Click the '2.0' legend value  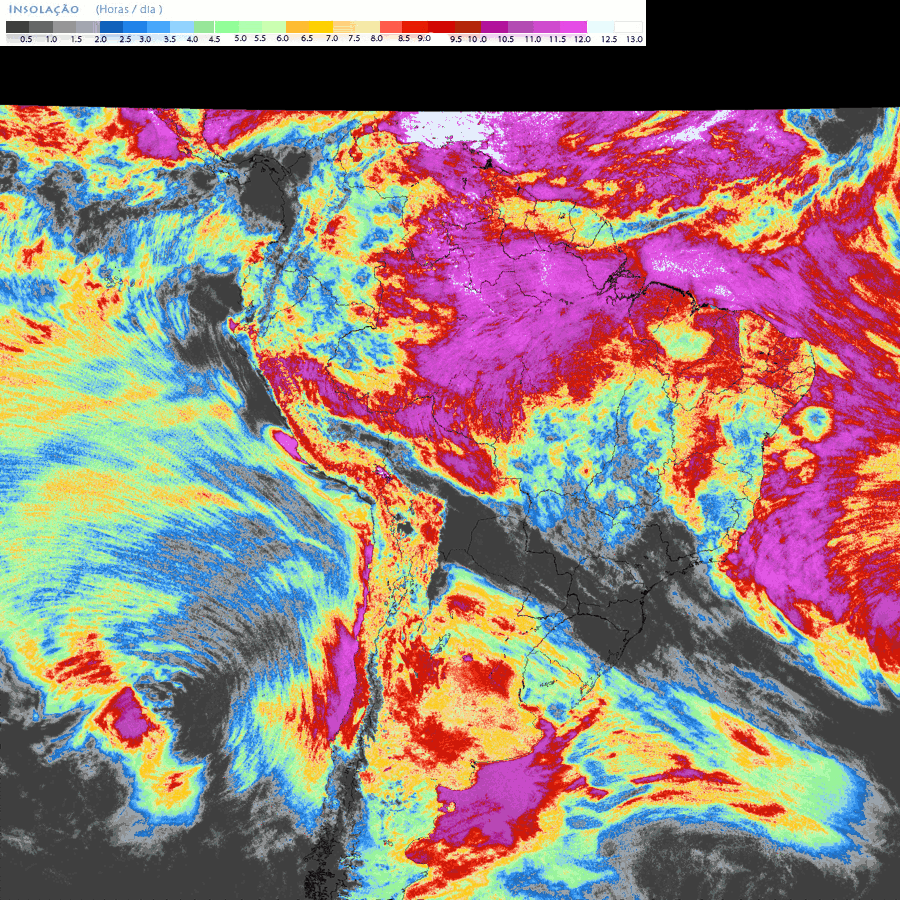click(x=100, y=40)
